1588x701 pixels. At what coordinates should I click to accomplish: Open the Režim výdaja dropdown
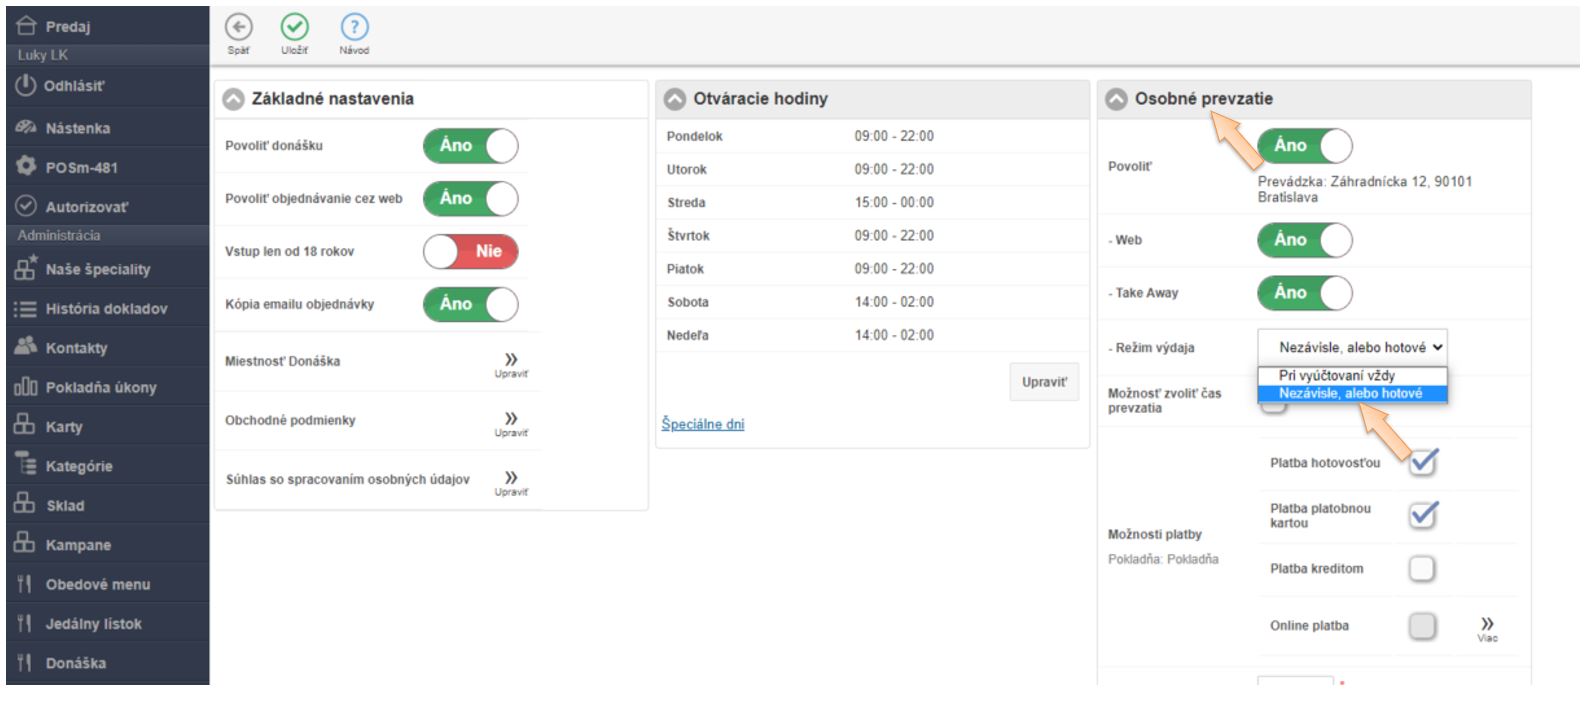point(1352,347)
